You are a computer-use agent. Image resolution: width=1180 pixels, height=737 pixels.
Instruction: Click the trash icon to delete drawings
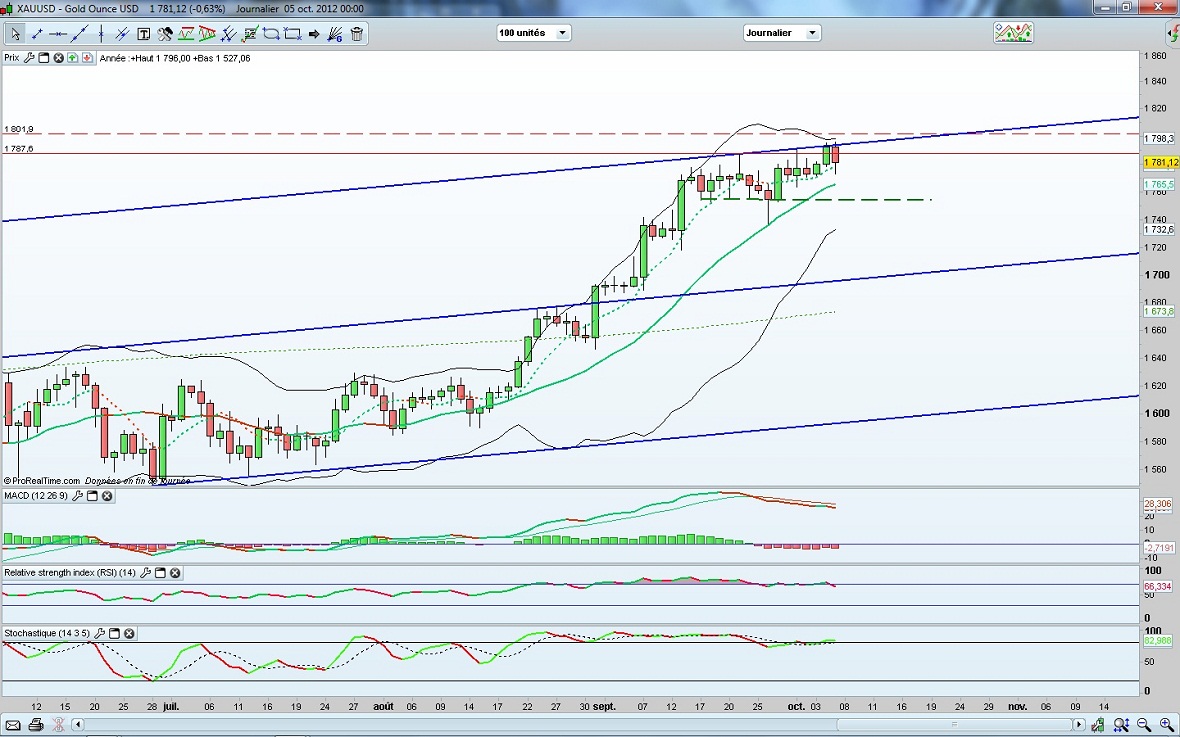point(357,33)
